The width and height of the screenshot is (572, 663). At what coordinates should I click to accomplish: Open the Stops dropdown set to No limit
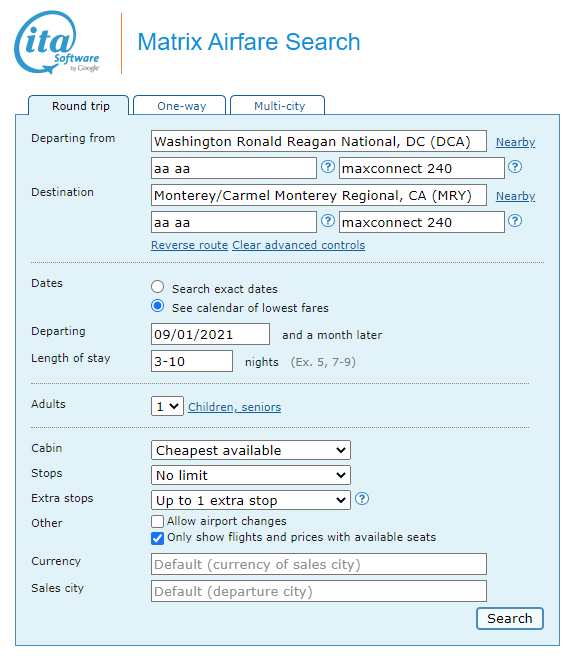click(x=251, y=475)
